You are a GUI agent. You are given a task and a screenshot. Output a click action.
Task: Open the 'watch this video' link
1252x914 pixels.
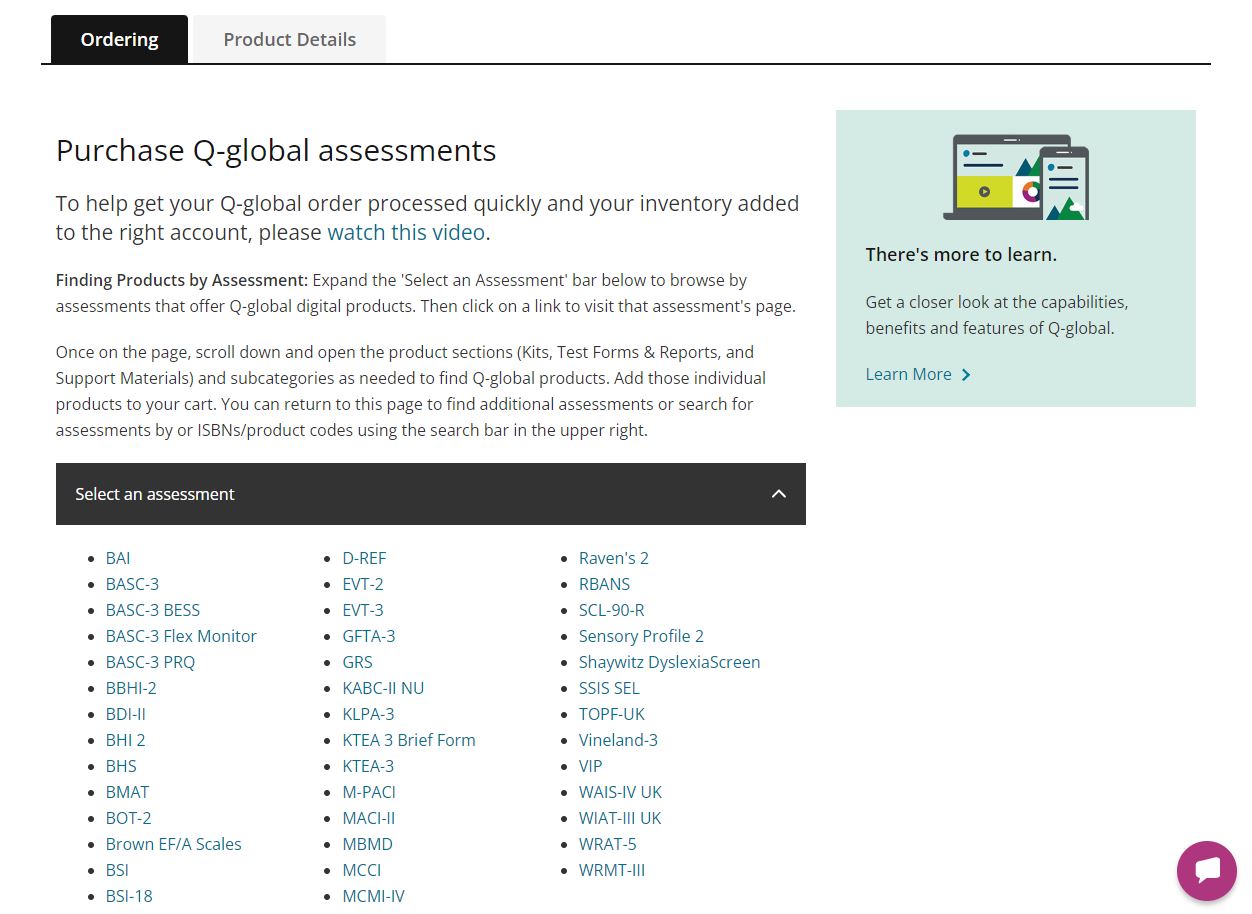click(x=406, y=233)
